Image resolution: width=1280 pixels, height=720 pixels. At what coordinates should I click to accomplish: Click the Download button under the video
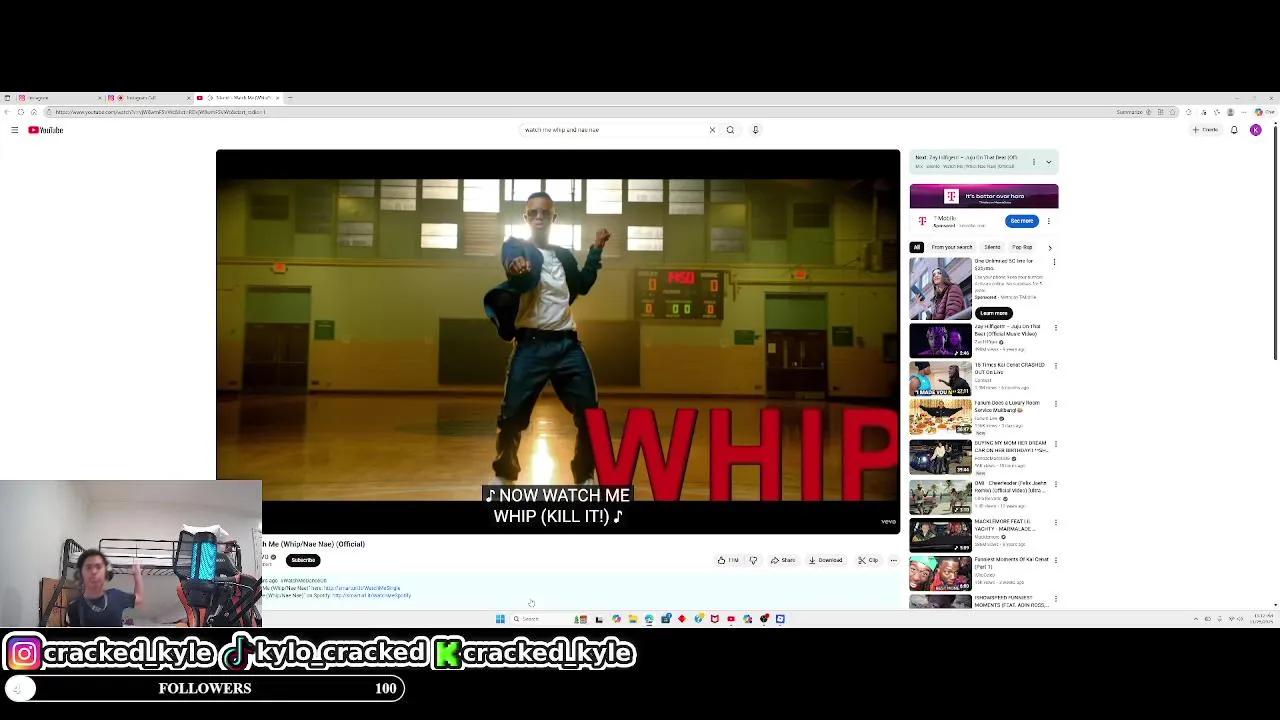(826, 560)
